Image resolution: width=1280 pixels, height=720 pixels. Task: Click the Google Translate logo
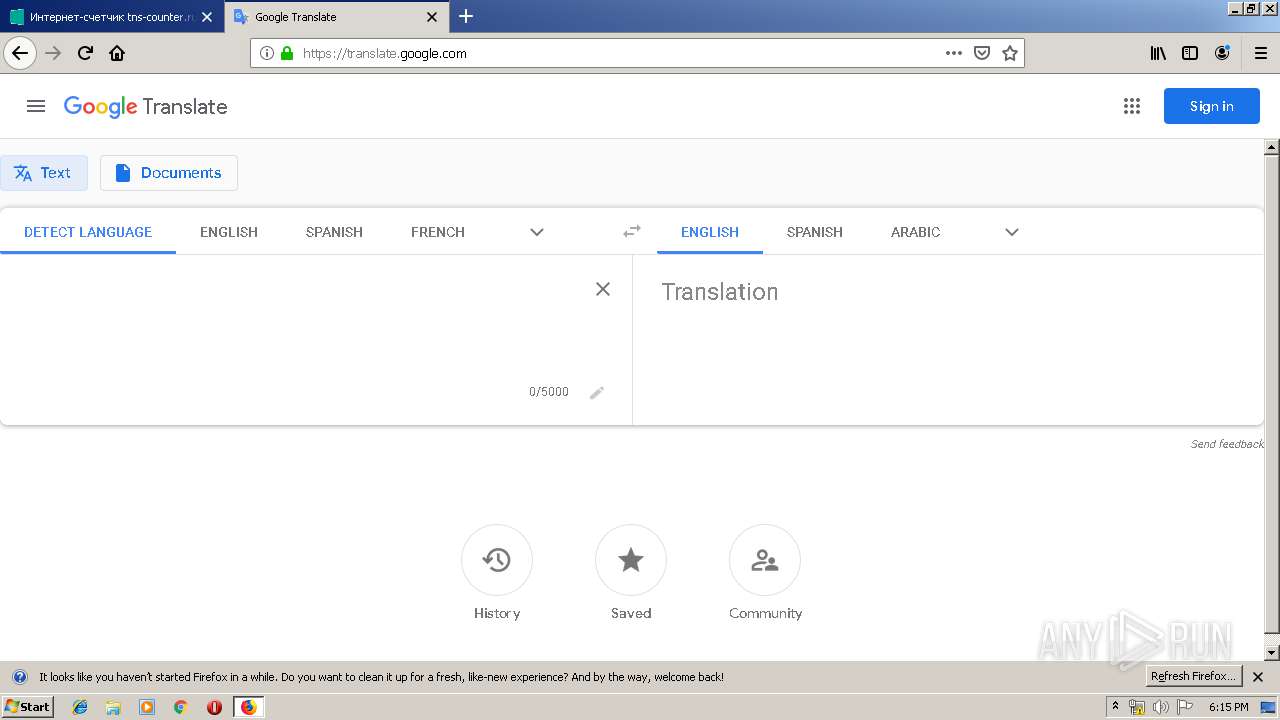[x=146, y=107]
